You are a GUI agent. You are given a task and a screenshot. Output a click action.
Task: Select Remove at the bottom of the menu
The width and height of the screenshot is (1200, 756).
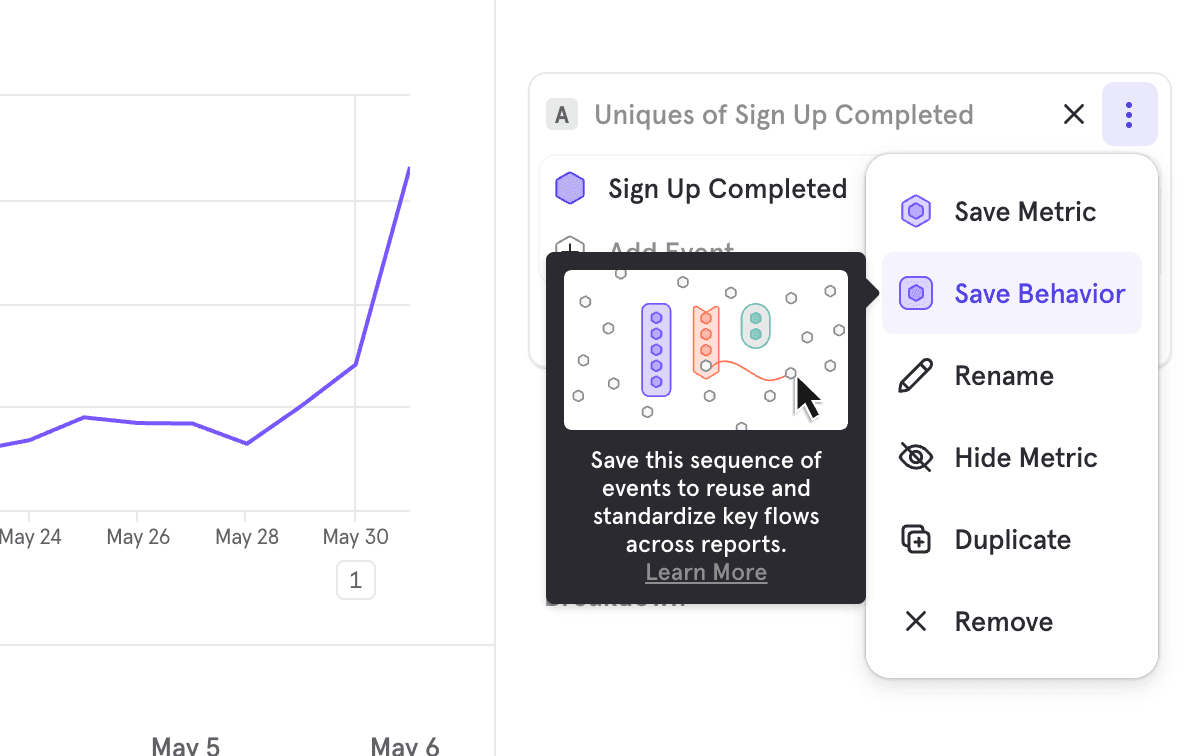click(x=1003, y=621)
